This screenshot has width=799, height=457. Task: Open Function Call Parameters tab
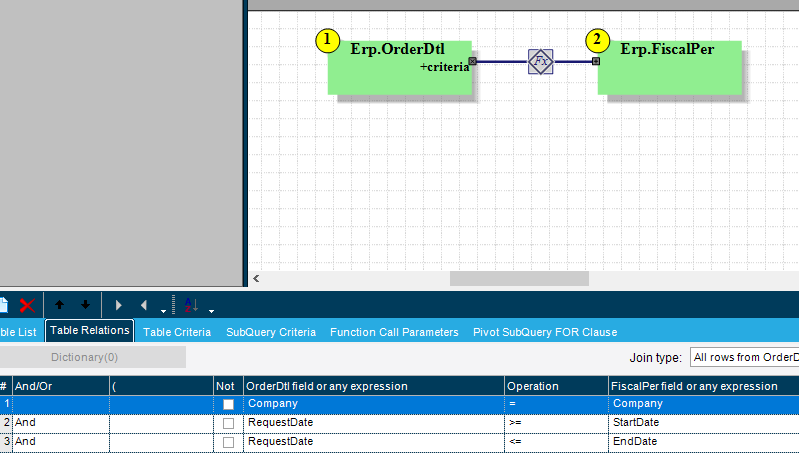(394, 332)
